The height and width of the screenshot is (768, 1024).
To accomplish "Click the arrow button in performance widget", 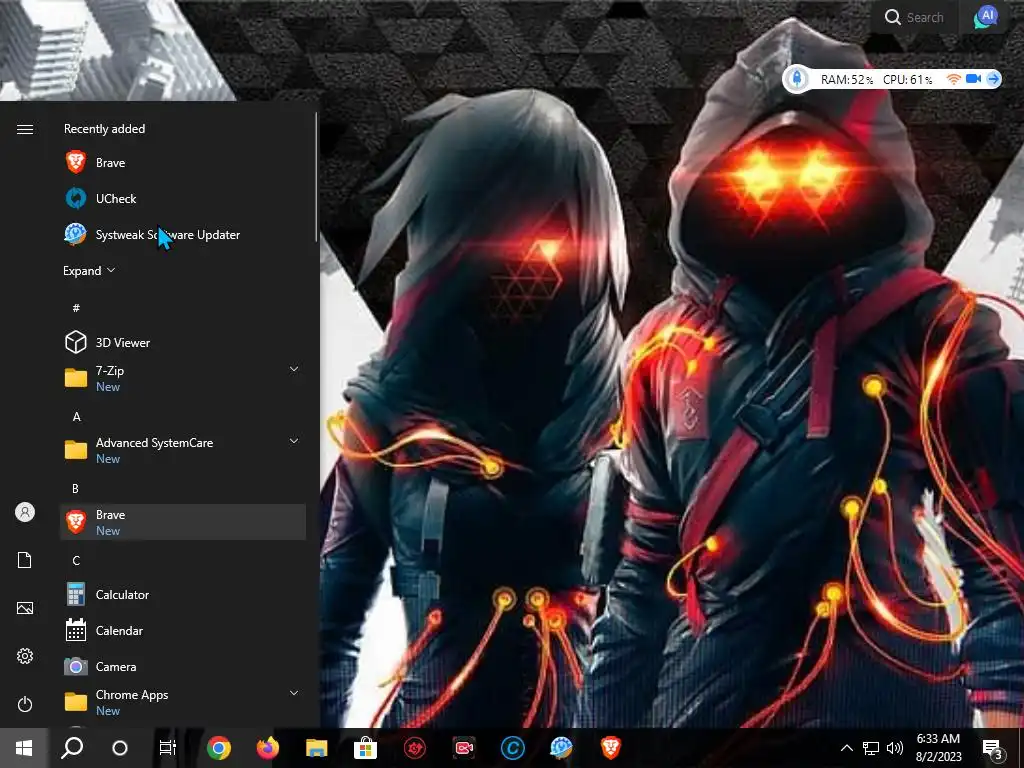I will (x=993, y=79).
